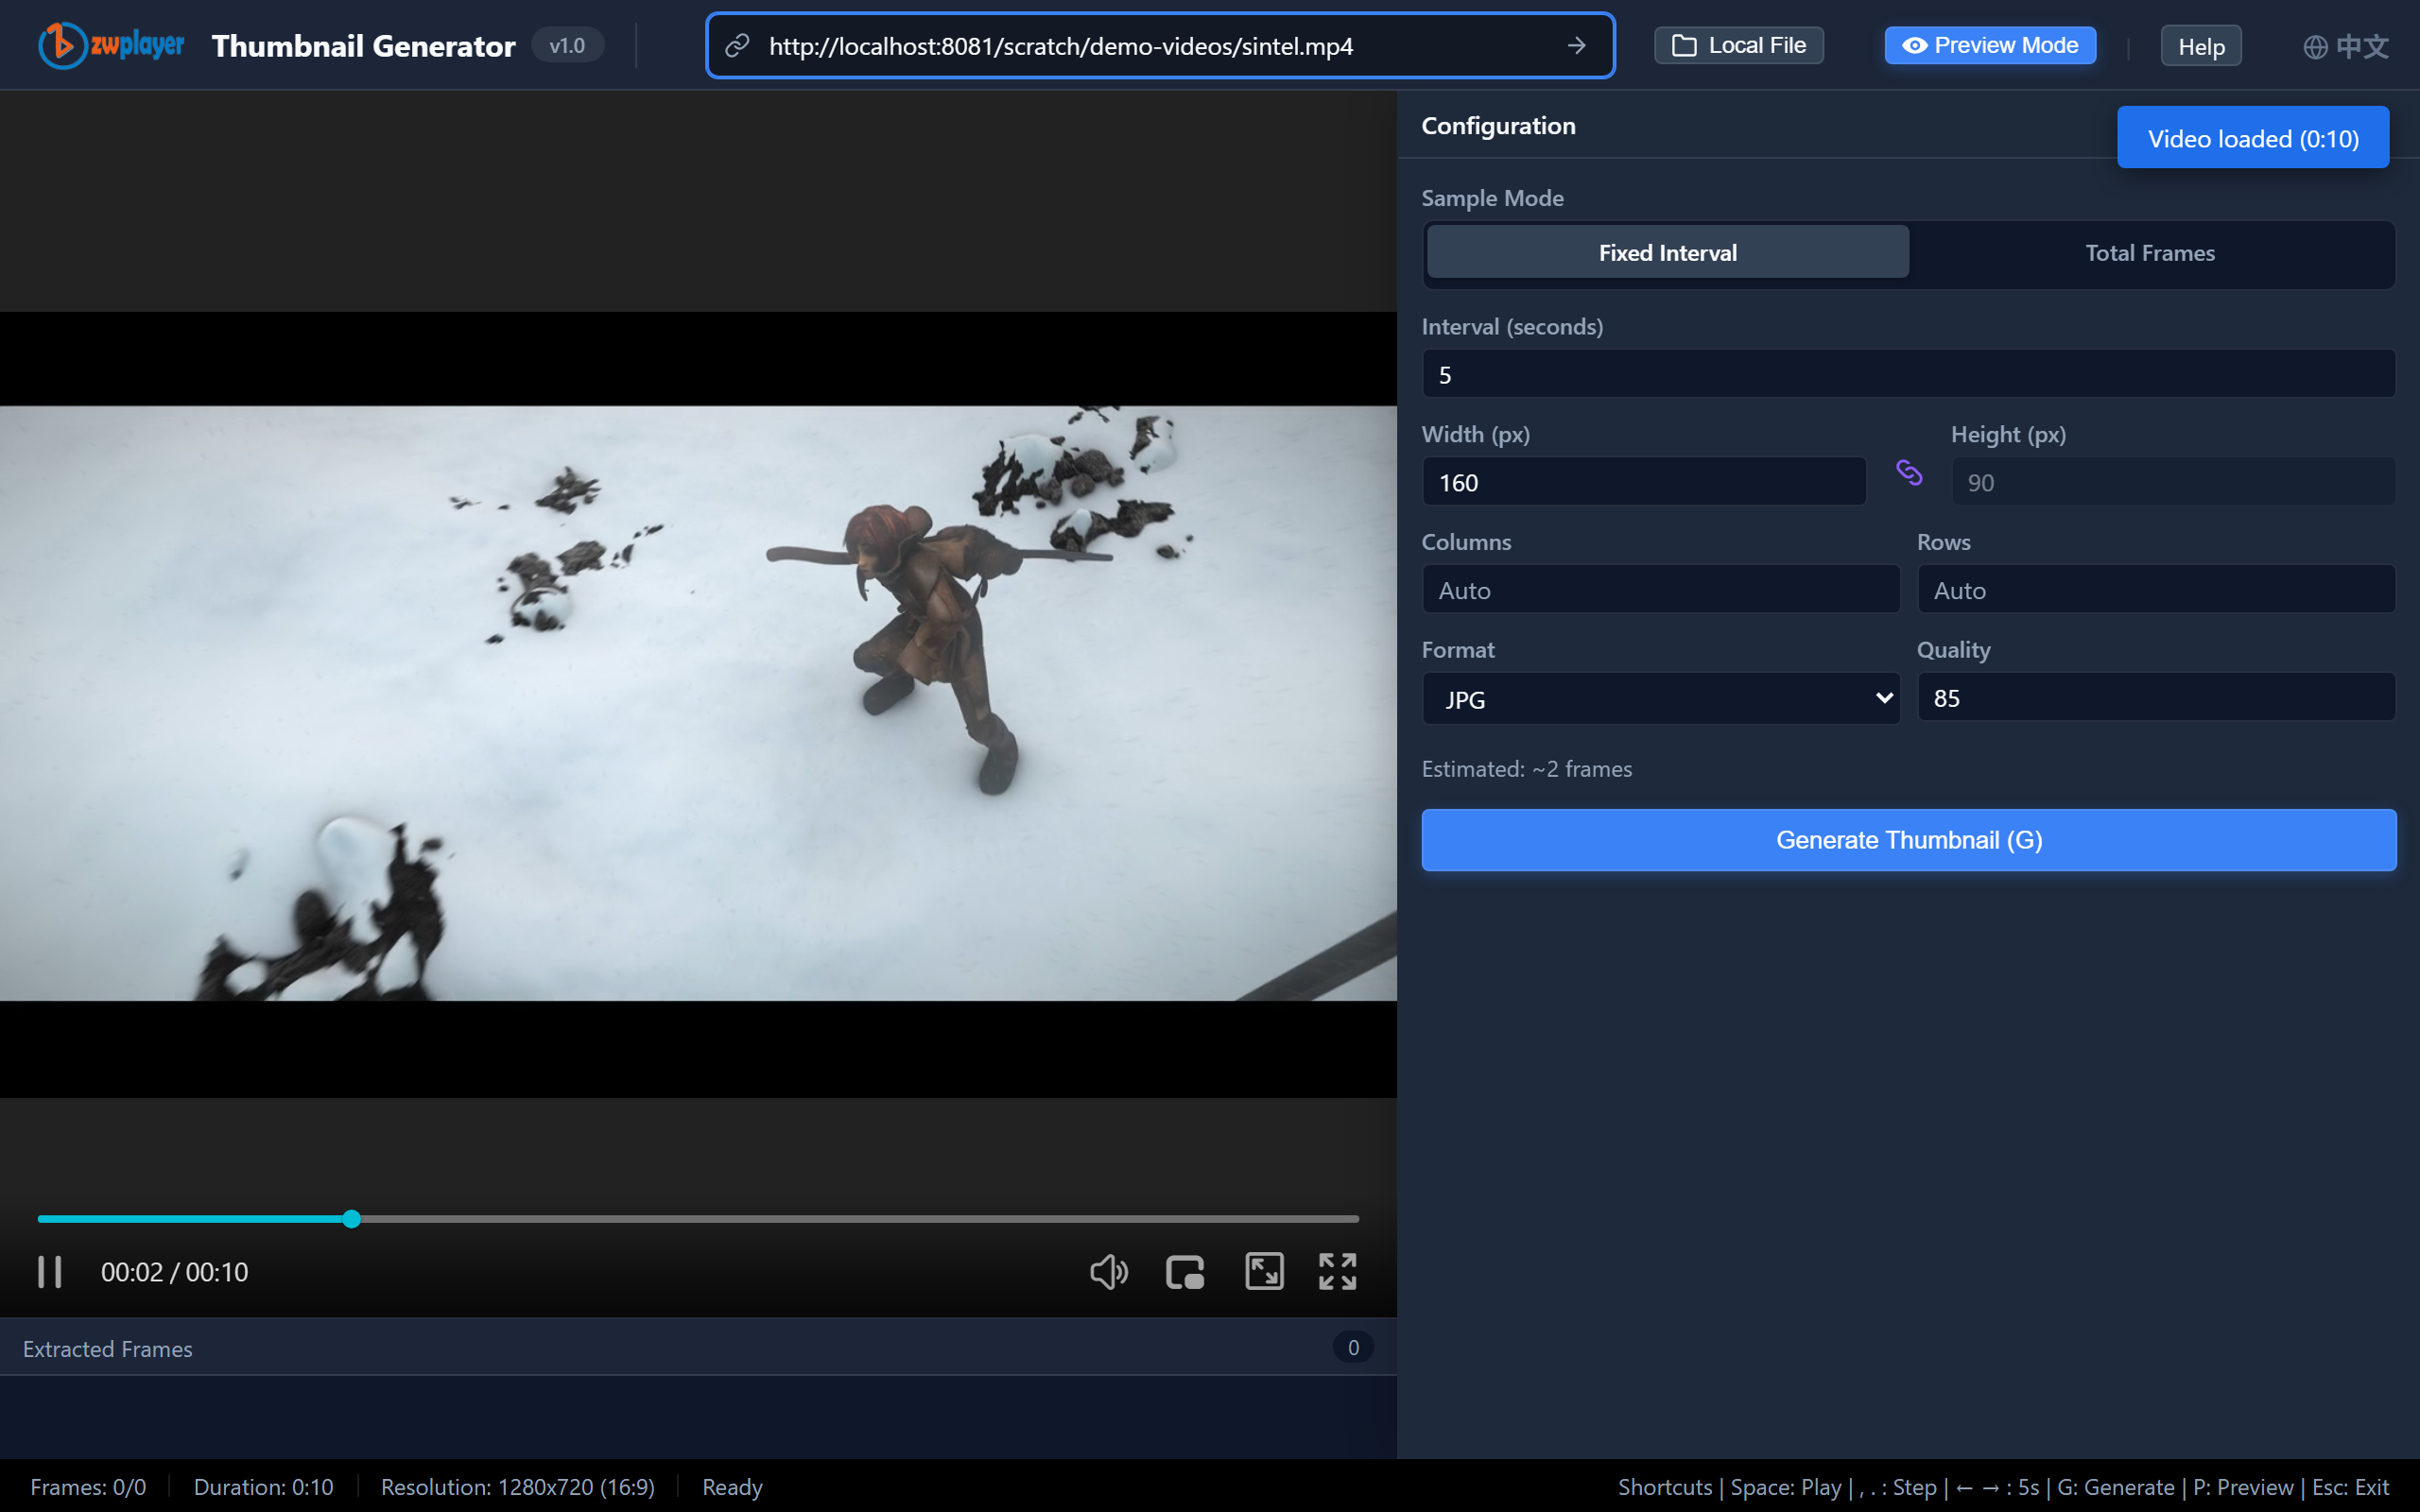This screenshot has height=1512, width=2420.
Task: Open picture-in-picture mode
Action: (x=1185, y=1272)
